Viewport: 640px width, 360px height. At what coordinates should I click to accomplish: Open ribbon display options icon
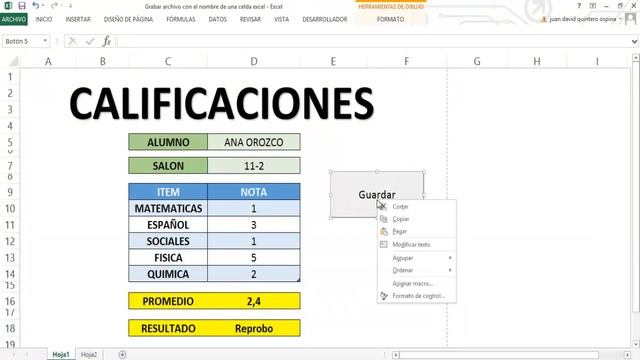tap(593, 6)
